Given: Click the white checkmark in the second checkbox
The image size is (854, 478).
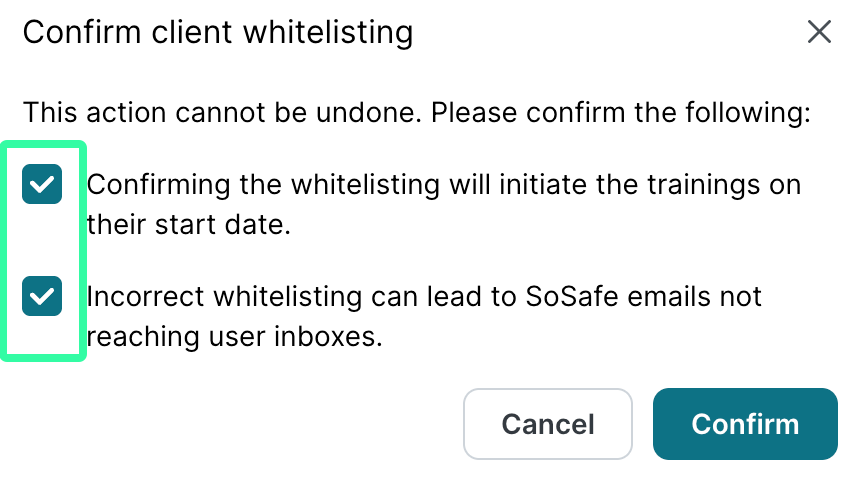Looking at the screenshot, I should pyautogui.click(x=42, y=296).
